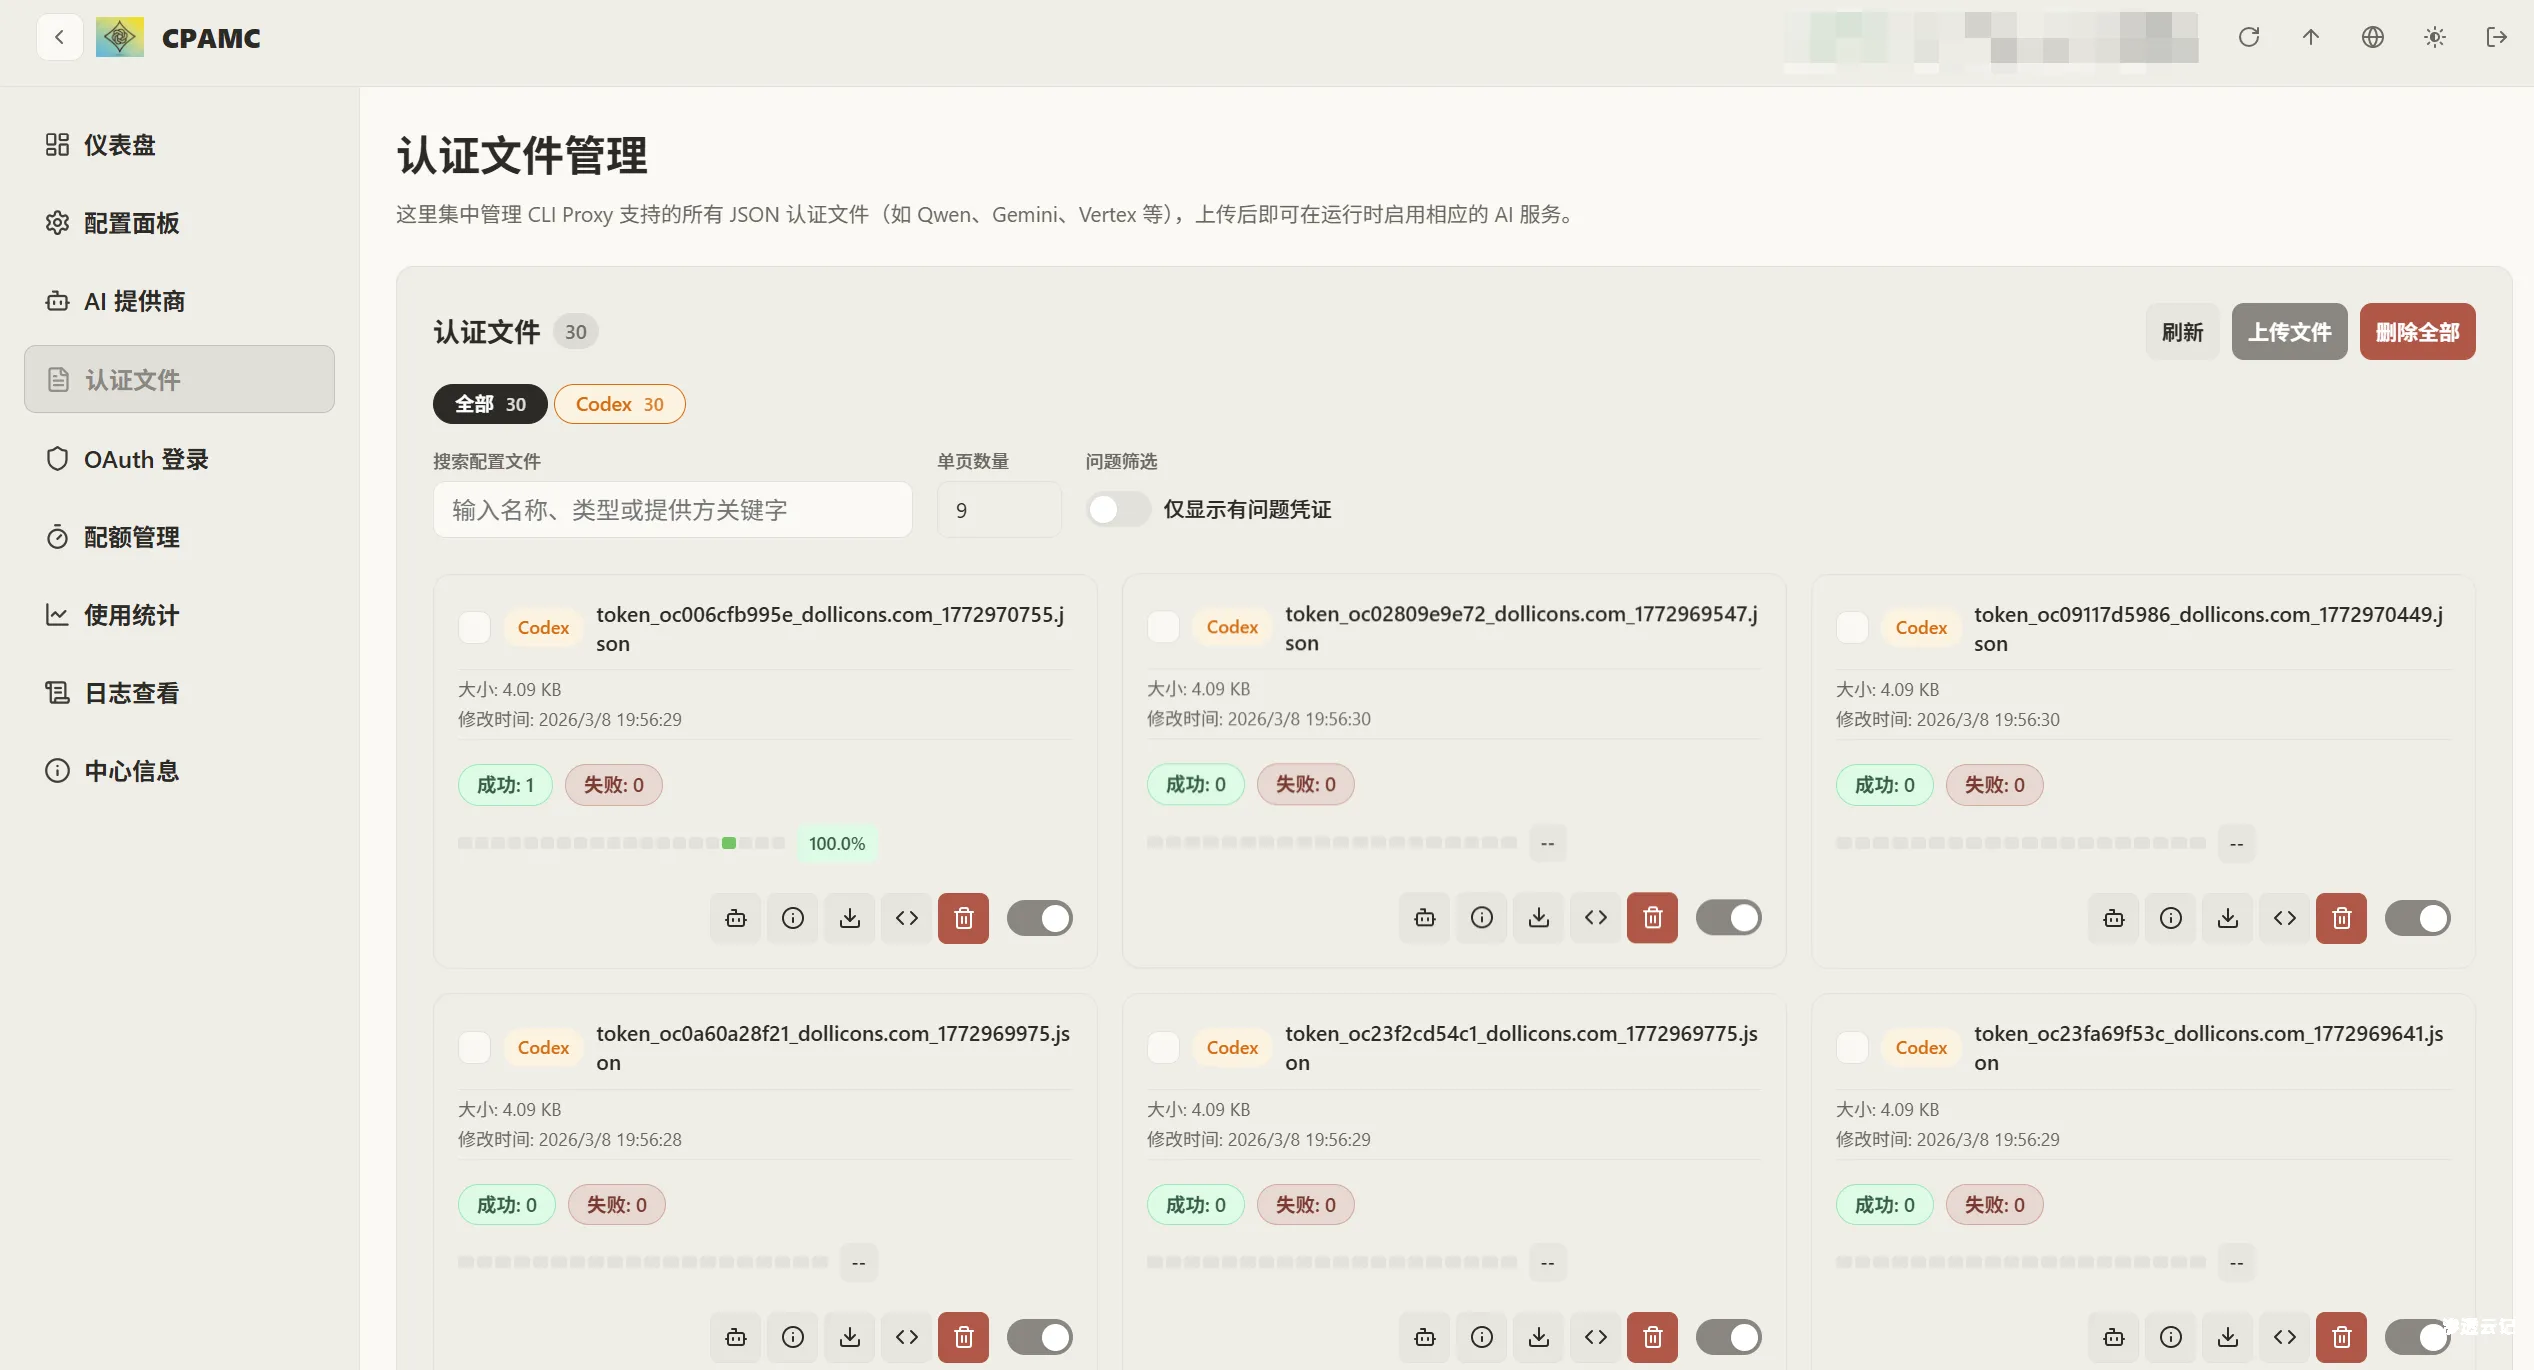View info for token_oc006cfb995e credential

click(x=792, y=917)
